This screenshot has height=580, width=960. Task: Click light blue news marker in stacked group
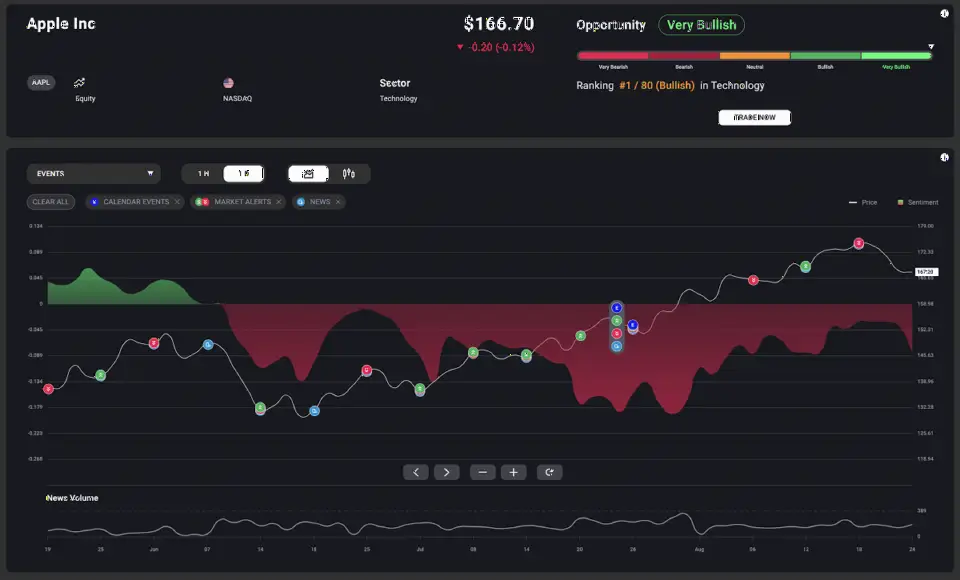coord(617,347)
